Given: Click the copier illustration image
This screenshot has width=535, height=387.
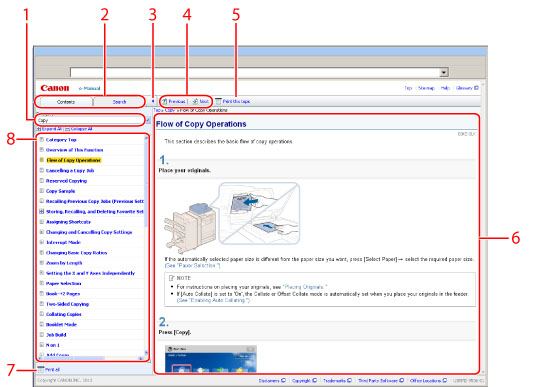Looking at the screenshot, I should click(x=232, y=218).
